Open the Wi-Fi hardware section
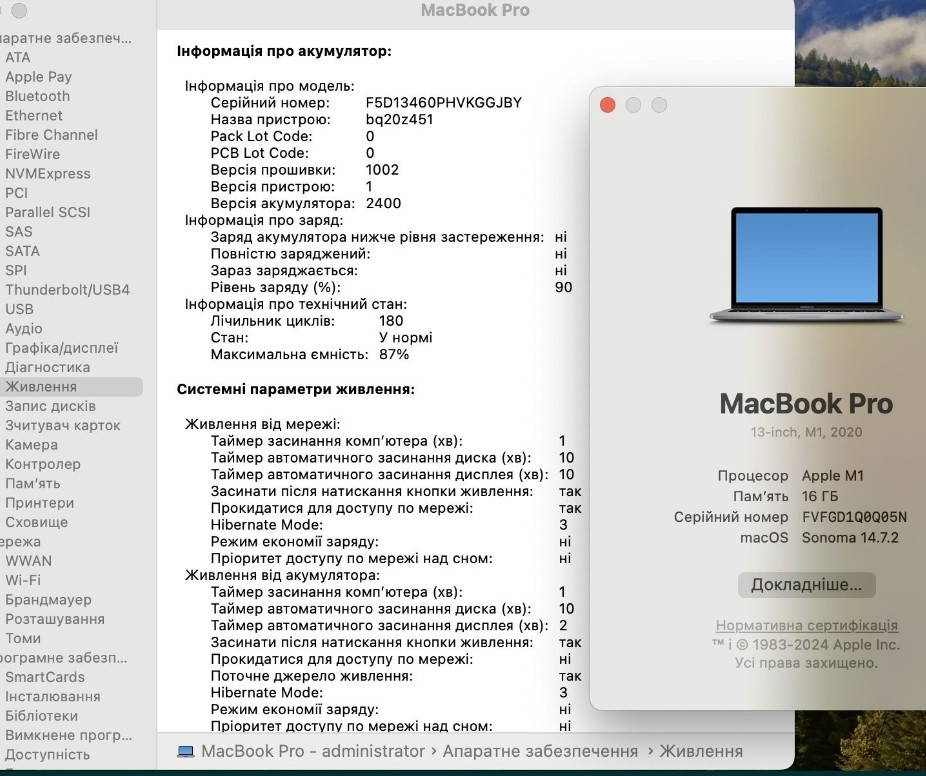The width and height of the screenshot is (926, 776). pyautogui.click(x=27, y=580)
